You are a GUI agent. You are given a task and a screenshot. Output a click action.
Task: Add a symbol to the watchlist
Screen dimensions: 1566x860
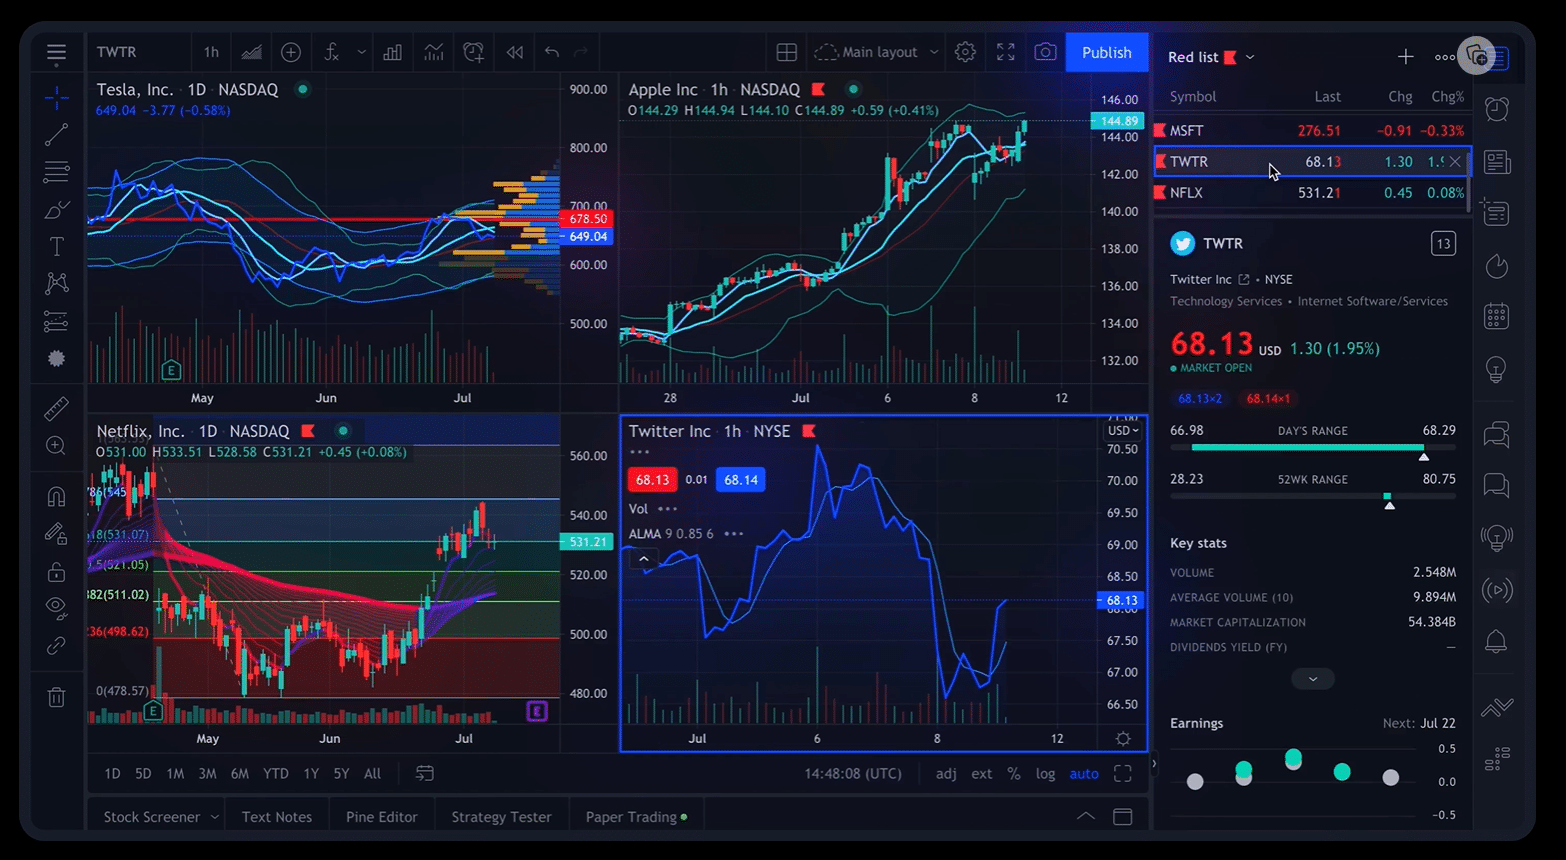point(1405,57)
